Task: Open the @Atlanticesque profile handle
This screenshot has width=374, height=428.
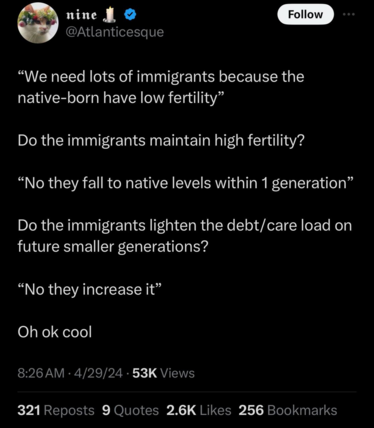Action: [x=115, y=32]
